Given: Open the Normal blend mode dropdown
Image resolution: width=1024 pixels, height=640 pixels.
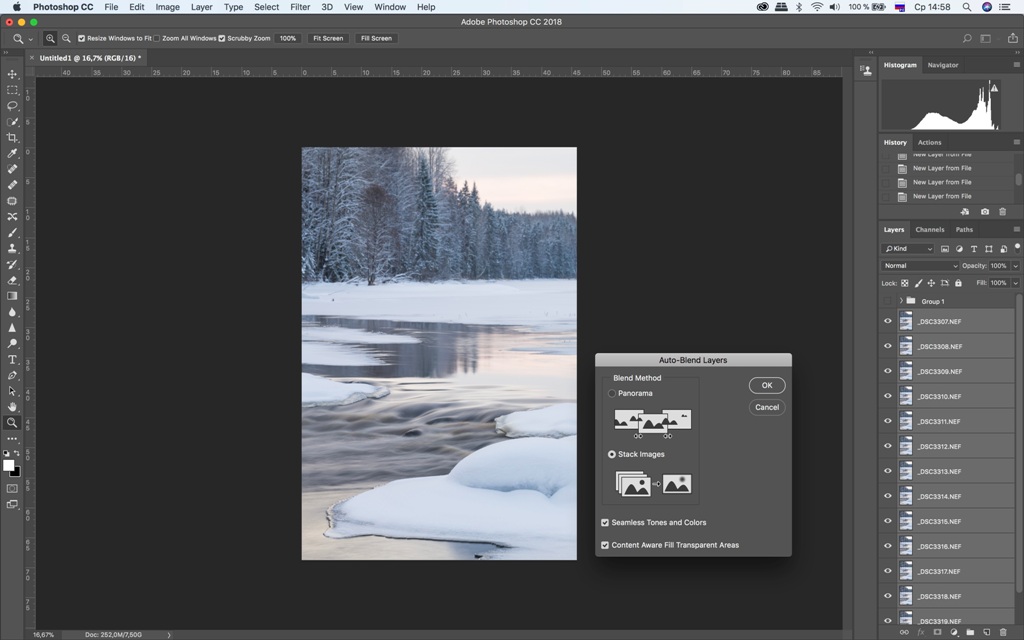Looking at the screenshot, I should (x=920, y=266).
